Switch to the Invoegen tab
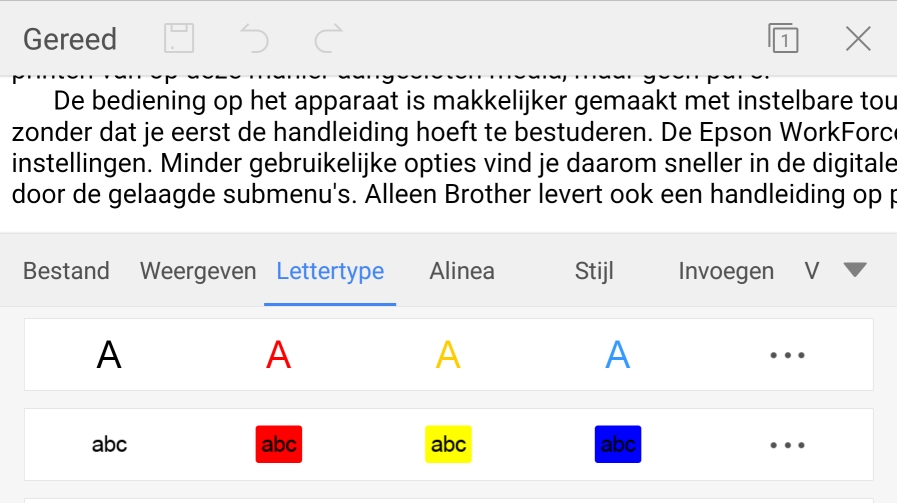The height and width of the screenshot is (503, 897). tap(726, 271)
